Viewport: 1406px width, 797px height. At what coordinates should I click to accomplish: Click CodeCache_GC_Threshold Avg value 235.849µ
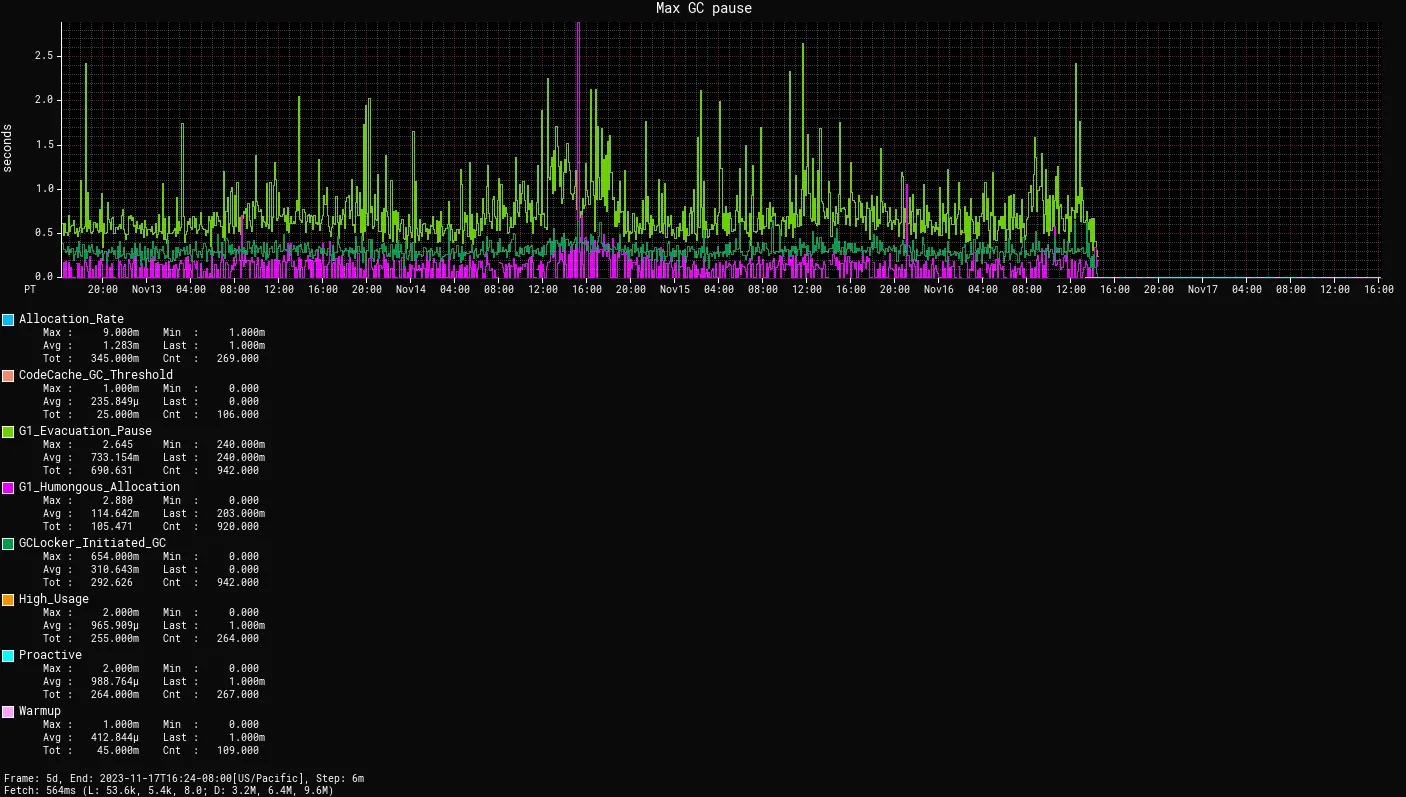(115, 401)
